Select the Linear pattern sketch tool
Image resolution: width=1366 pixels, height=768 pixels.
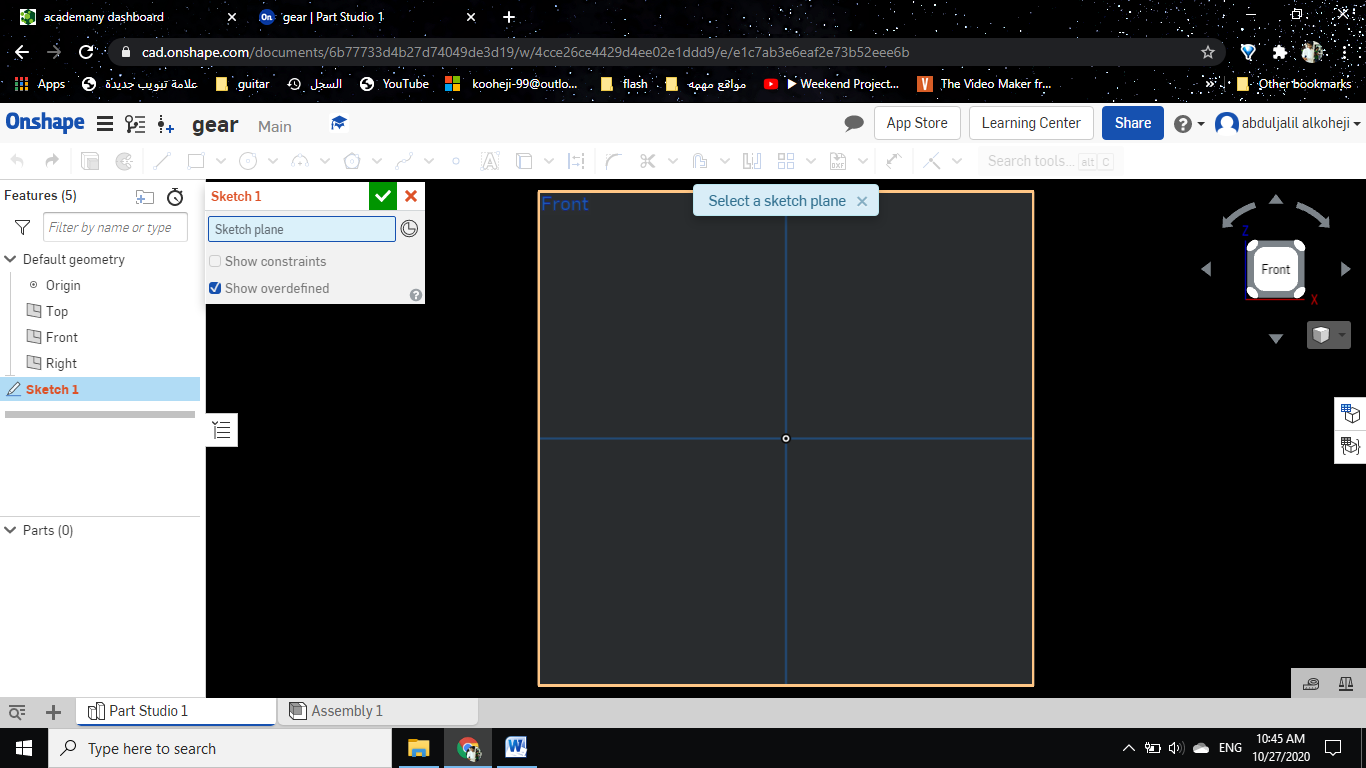[786, 161]
